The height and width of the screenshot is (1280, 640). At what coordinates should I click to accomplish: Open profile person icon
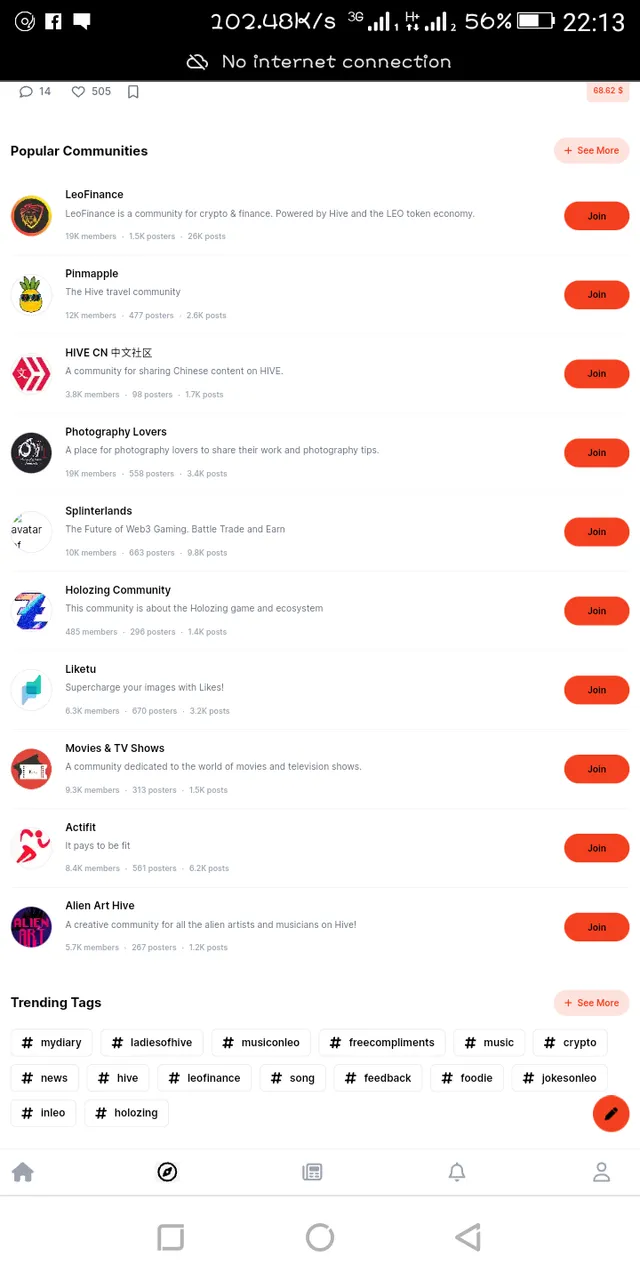point(601,1172)
